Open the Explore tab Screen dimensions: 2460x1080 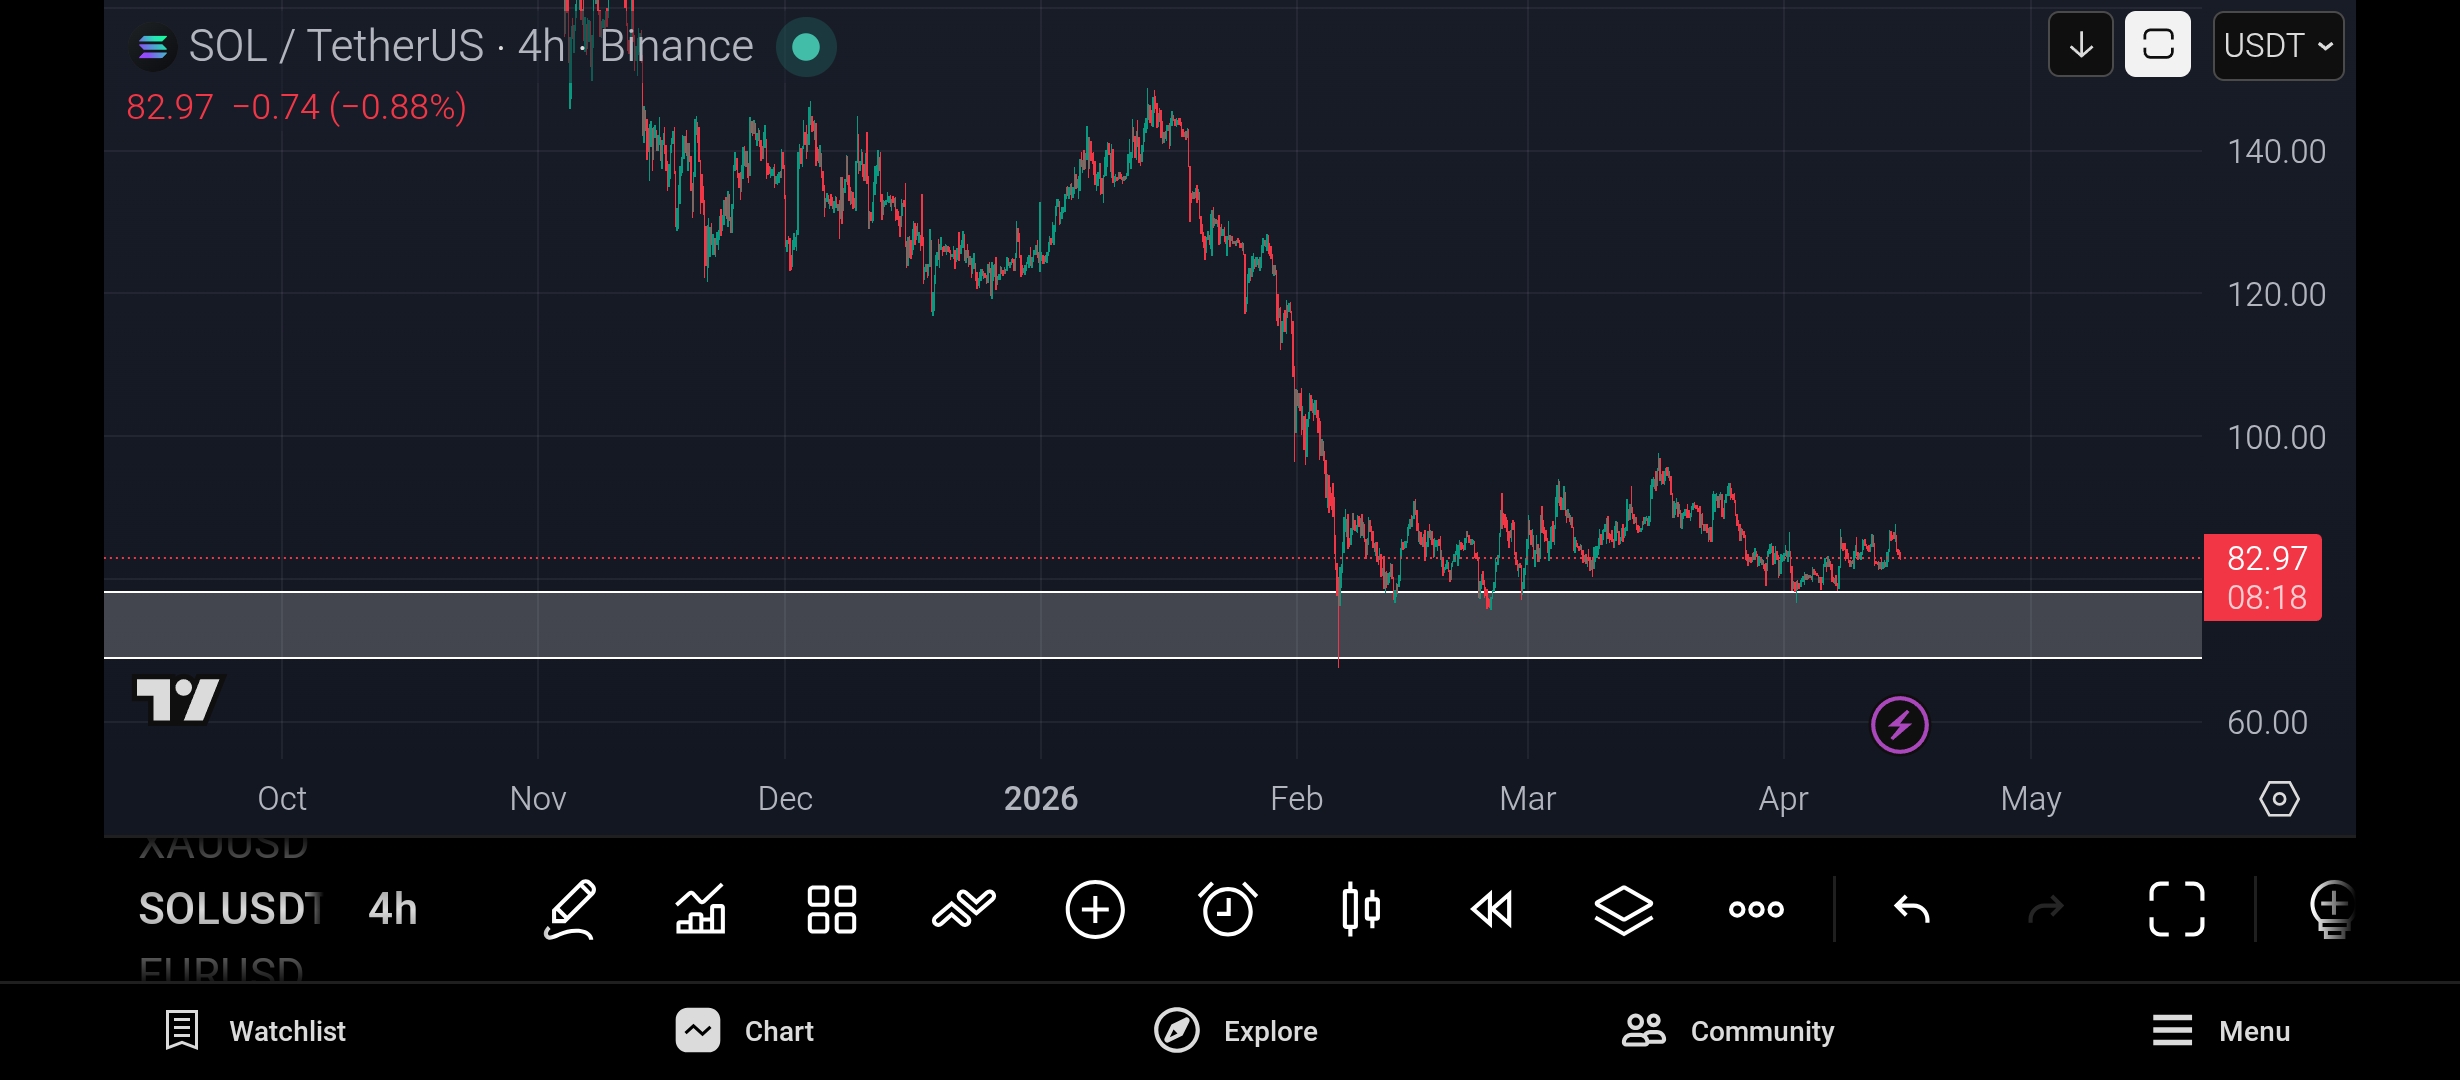coord(1235,1031)
